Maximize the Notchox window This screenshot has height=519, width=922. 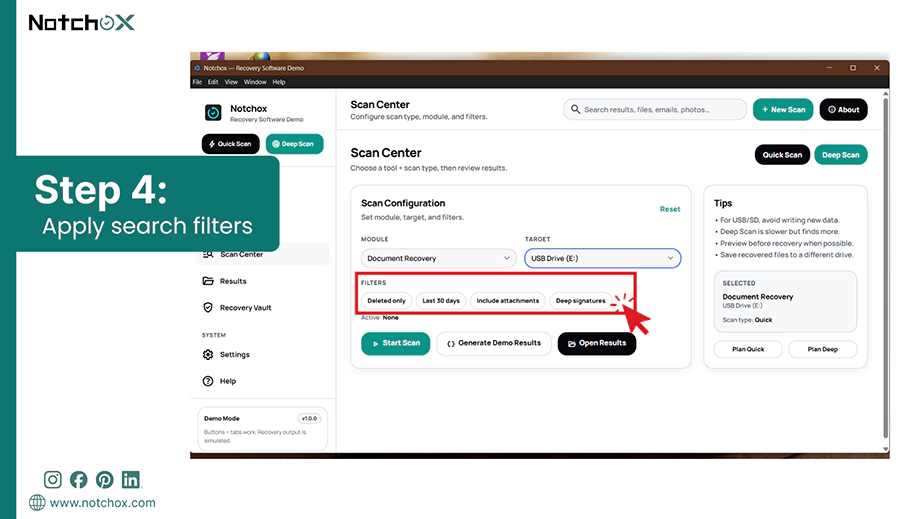coord(853,68)
